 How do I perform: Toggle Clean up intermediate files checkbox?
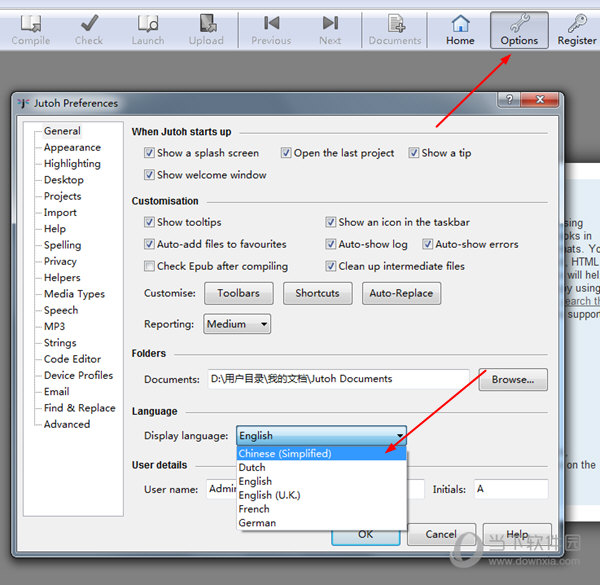pyautogui.click(x=331, y=266)
